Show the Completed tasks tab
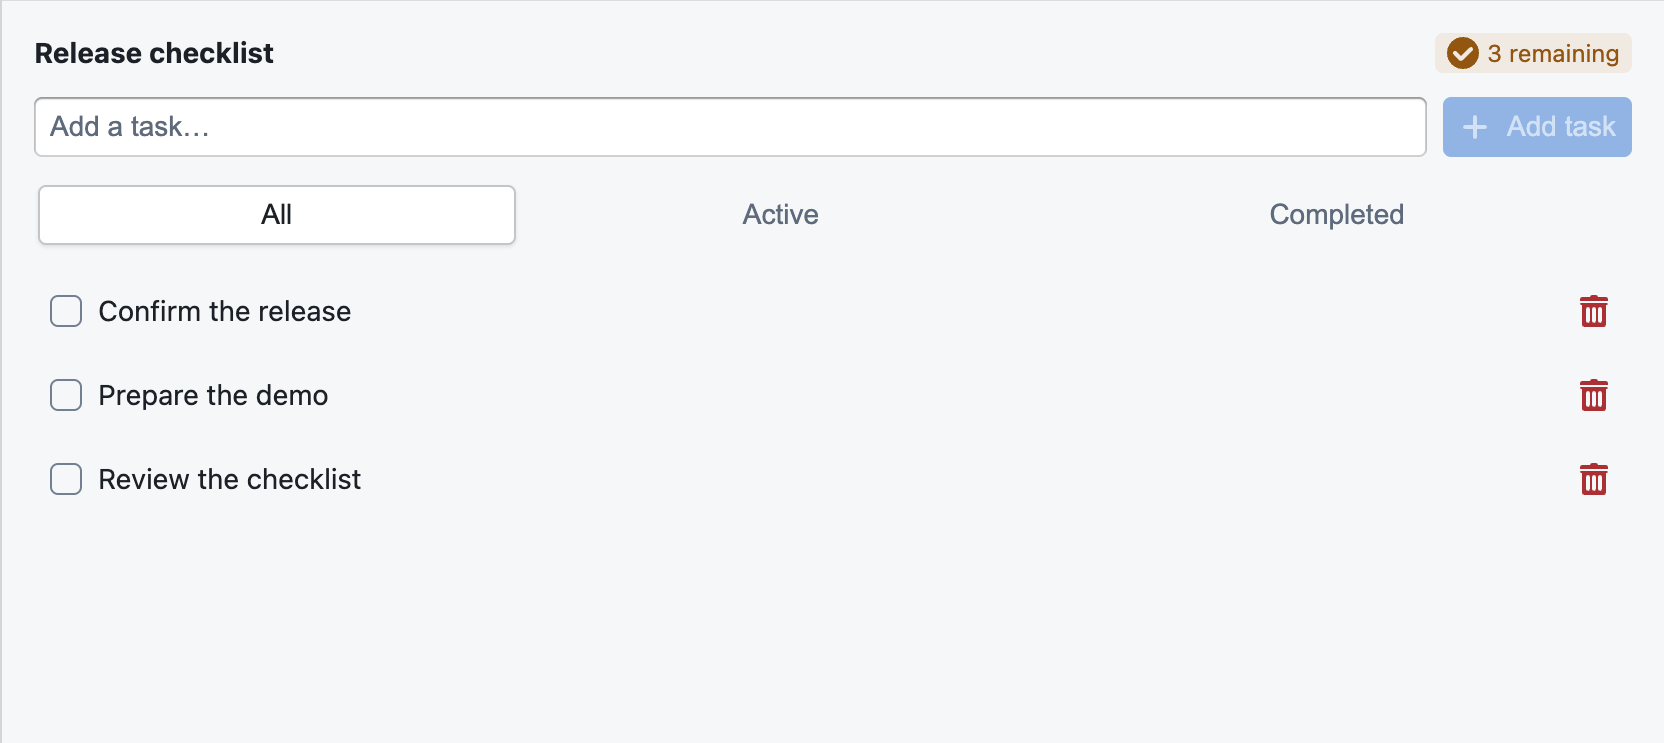 click(x=1336, y=215)
